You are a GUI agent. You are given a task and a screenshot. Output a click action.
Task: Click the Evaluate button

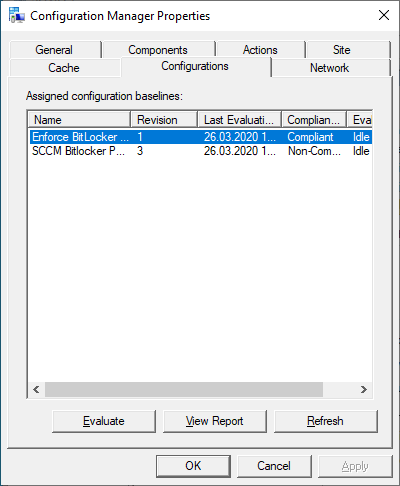coord(104,421)
